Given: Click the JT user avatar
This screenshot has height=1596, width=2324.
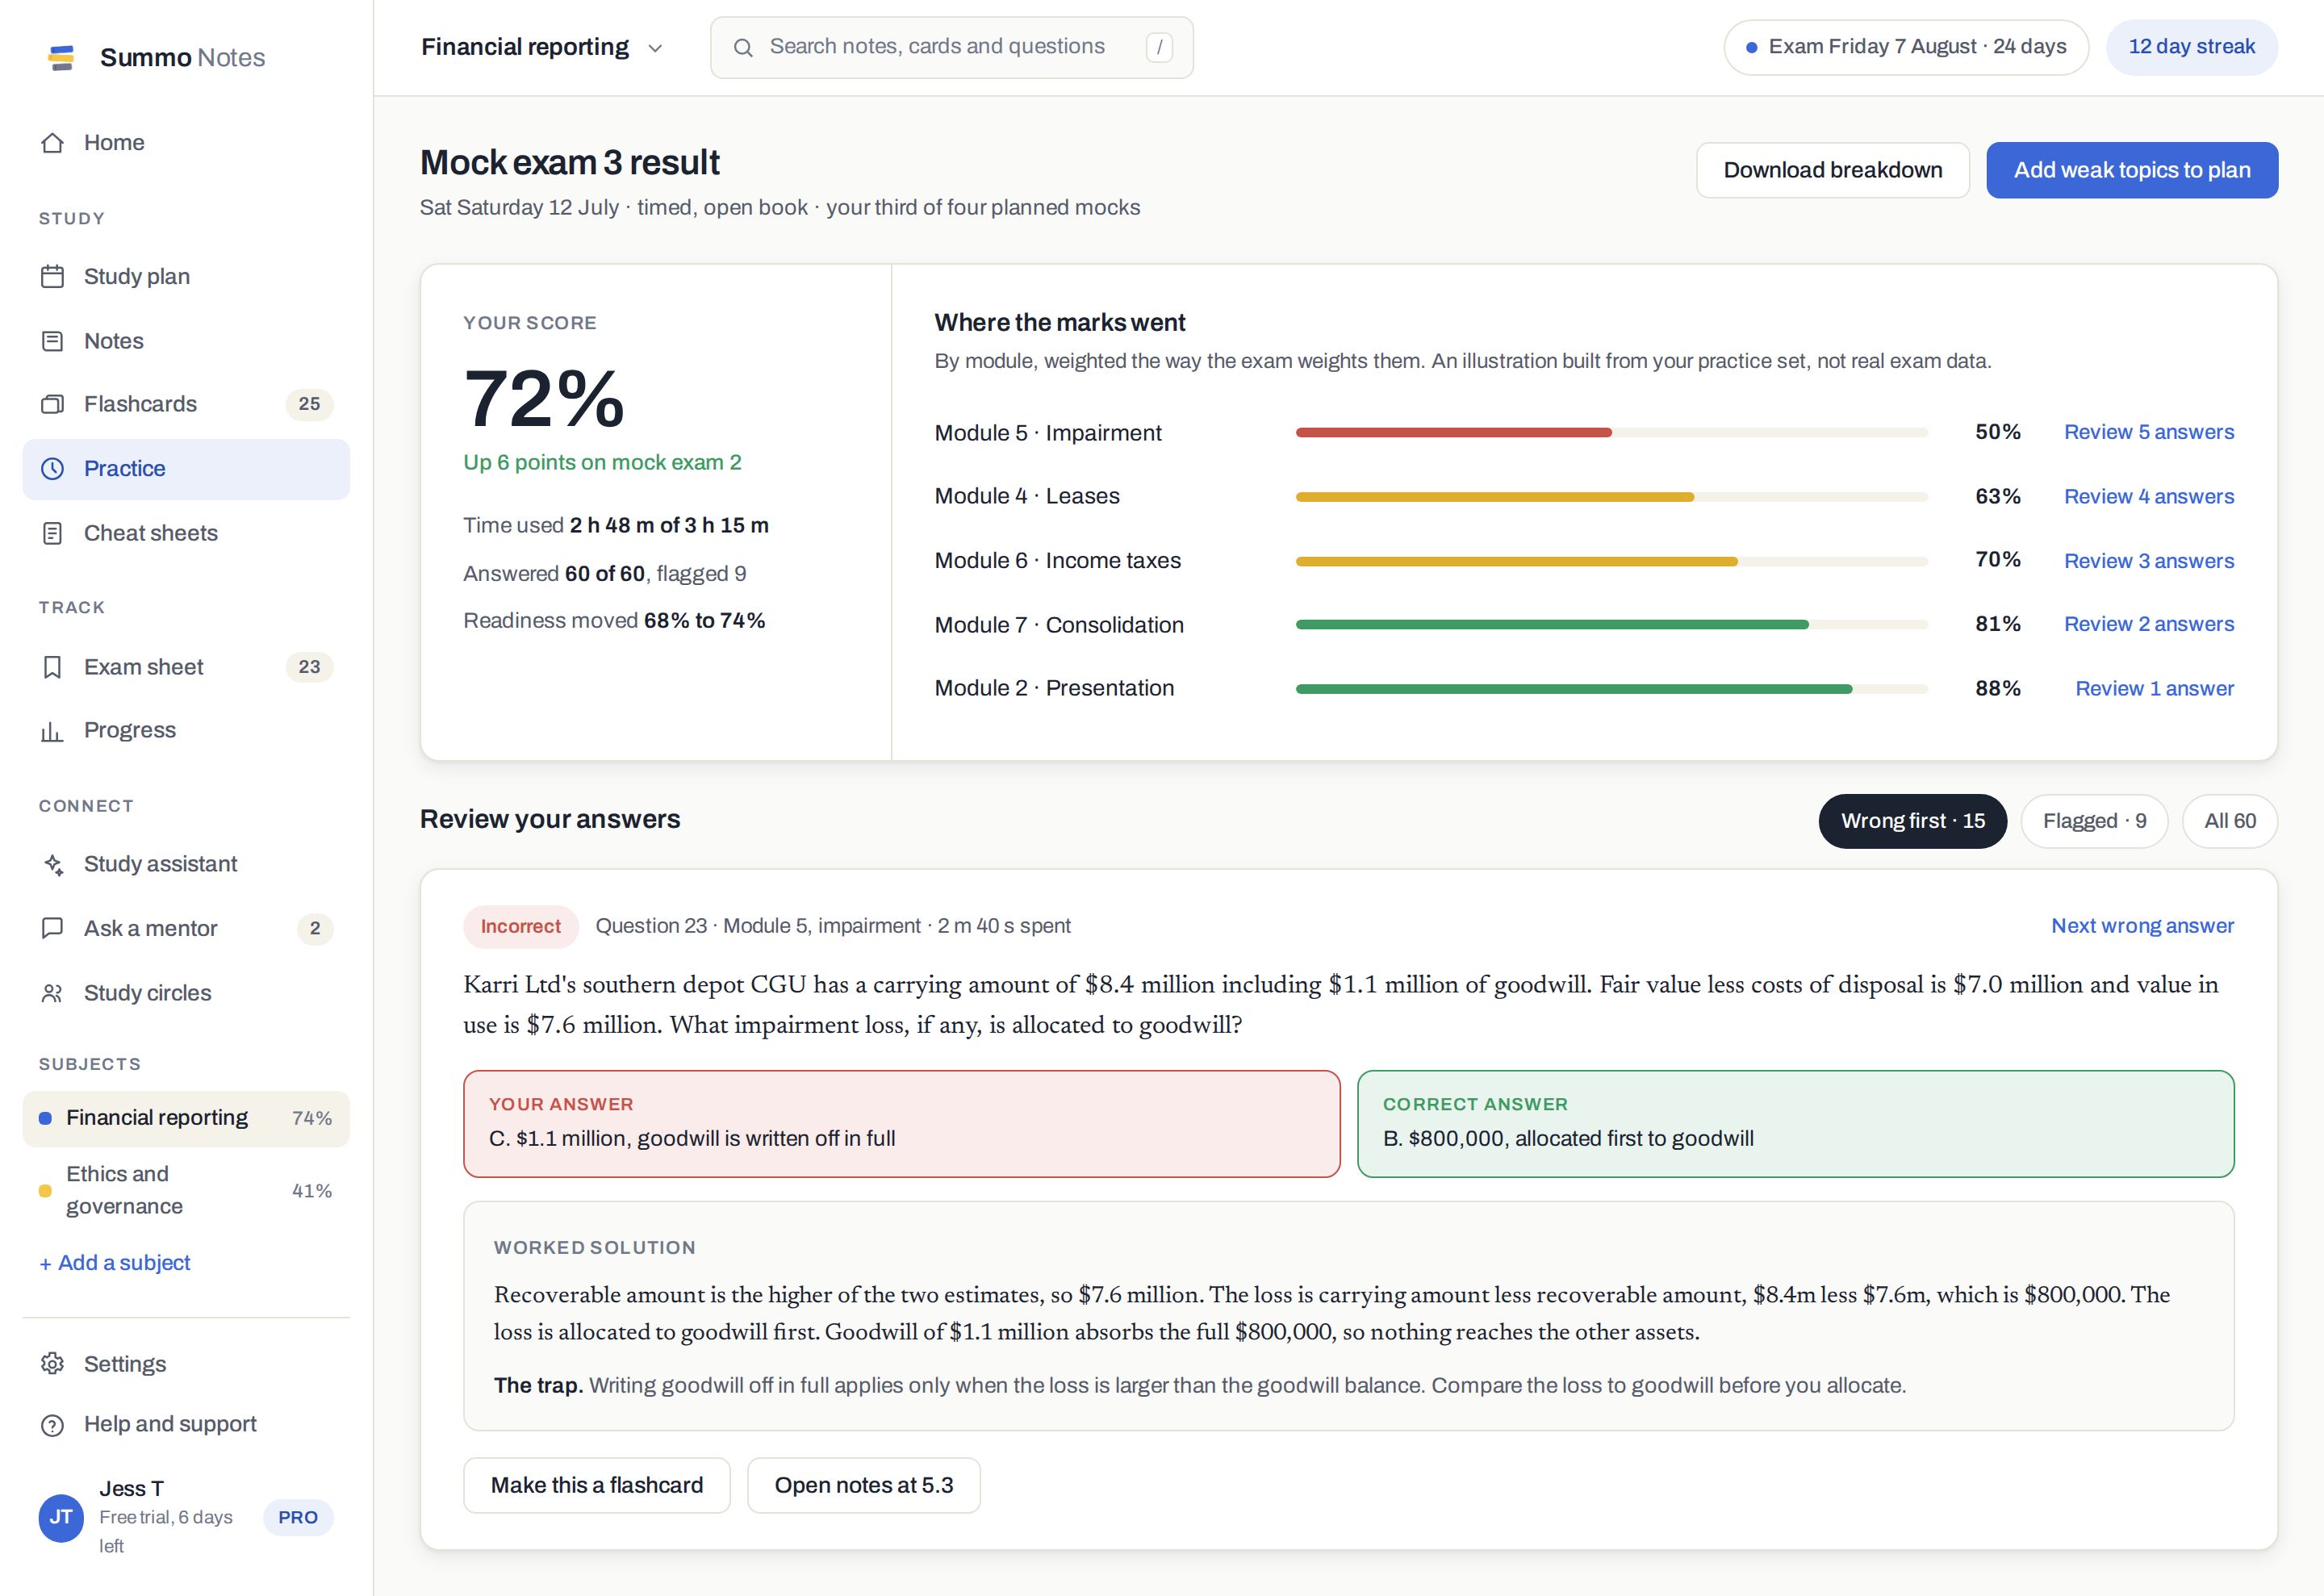Looking at the screenshot, I should (x=61, y=1518).
